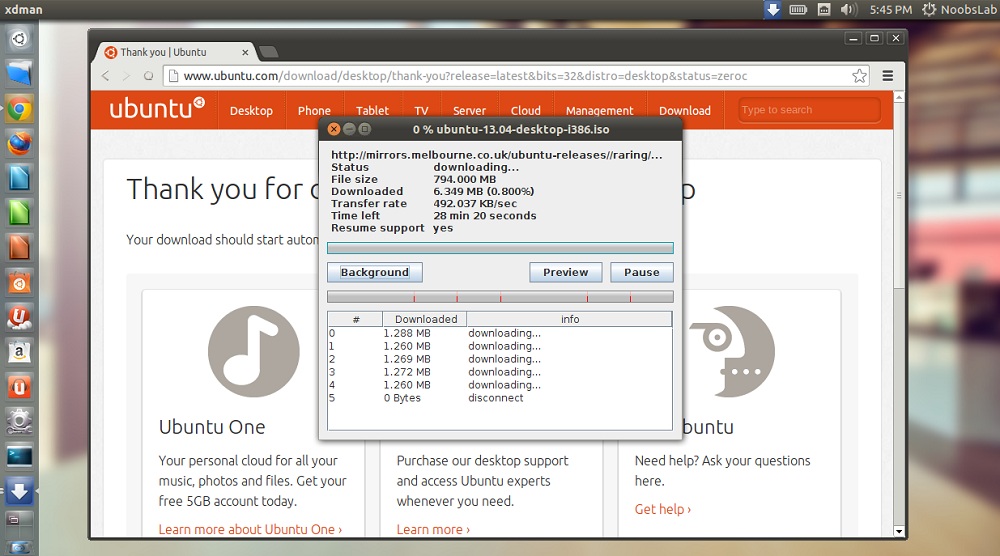This screenshot has height=556, width=1000.
Task: Open the Ubuntu Dash home launcher
Action: tap(19, 39)
